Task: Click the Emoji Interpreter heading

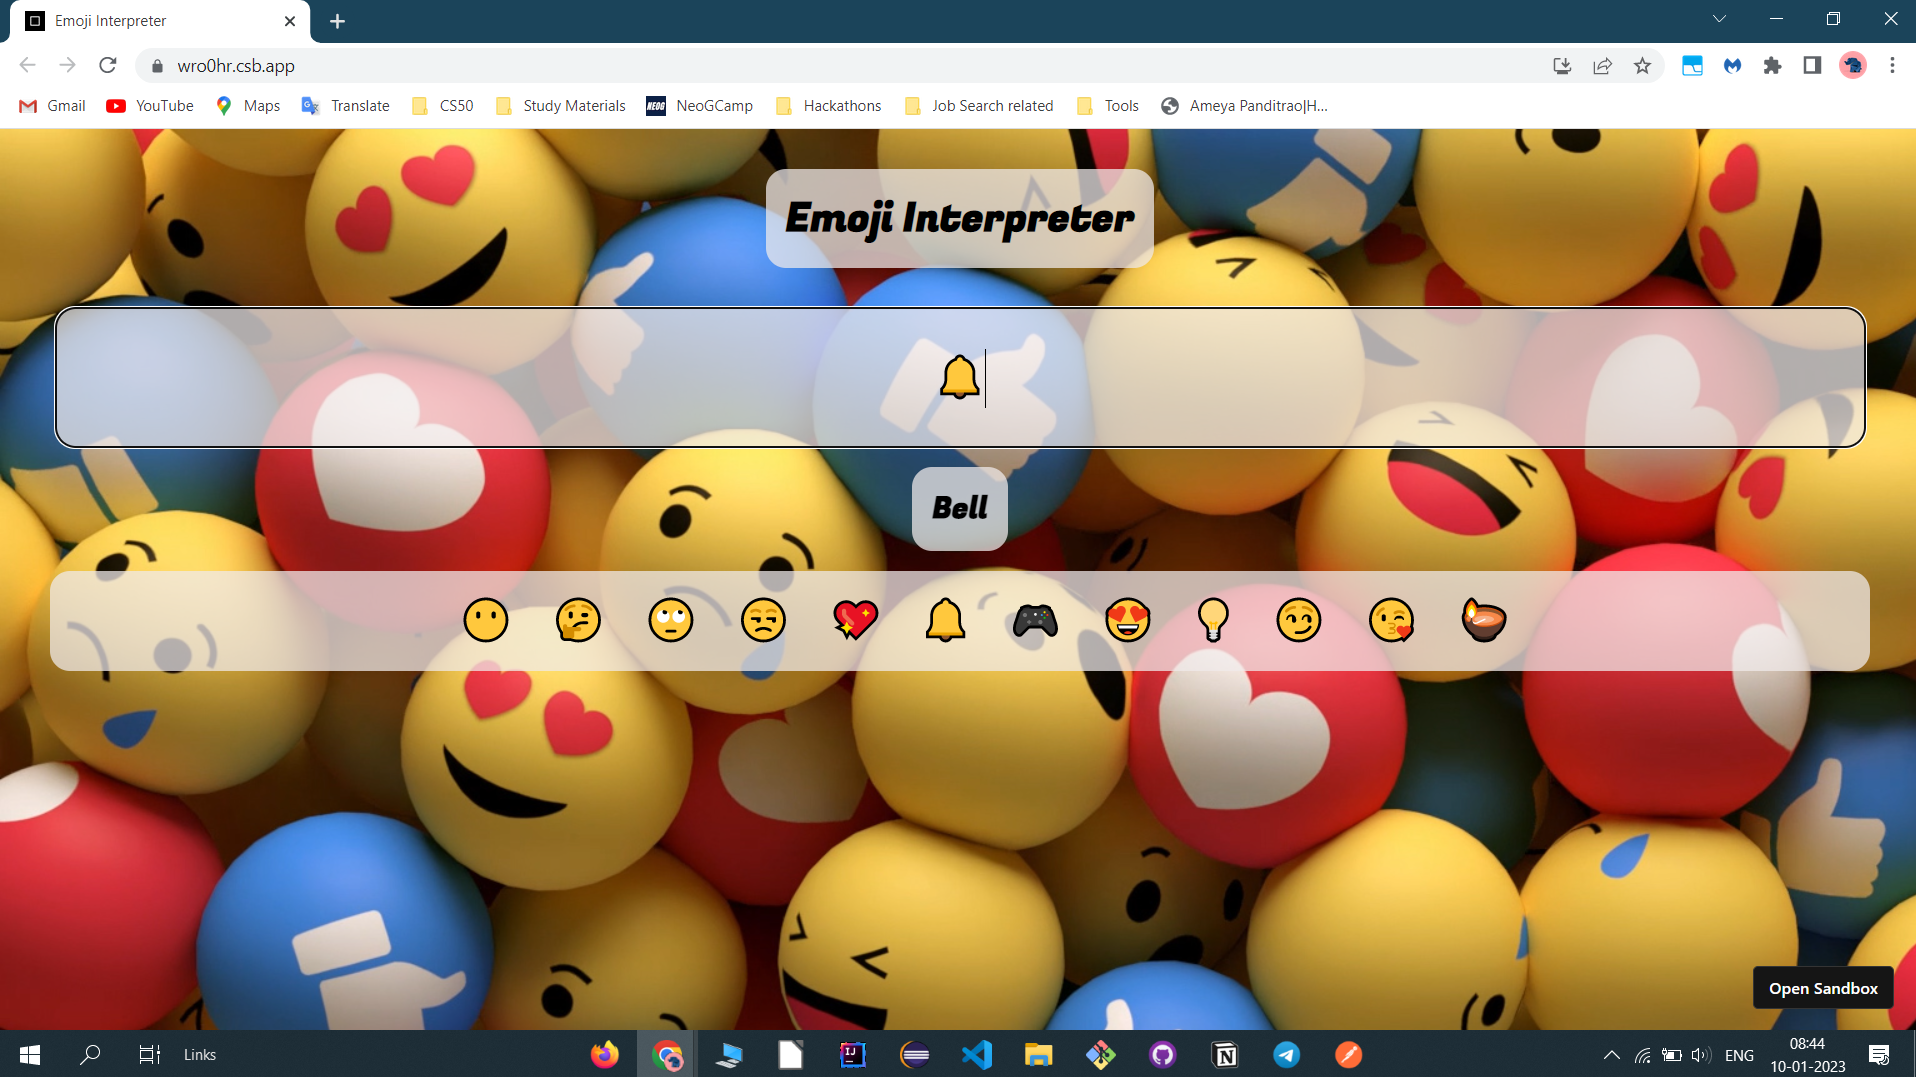Action: pos(960,218)
